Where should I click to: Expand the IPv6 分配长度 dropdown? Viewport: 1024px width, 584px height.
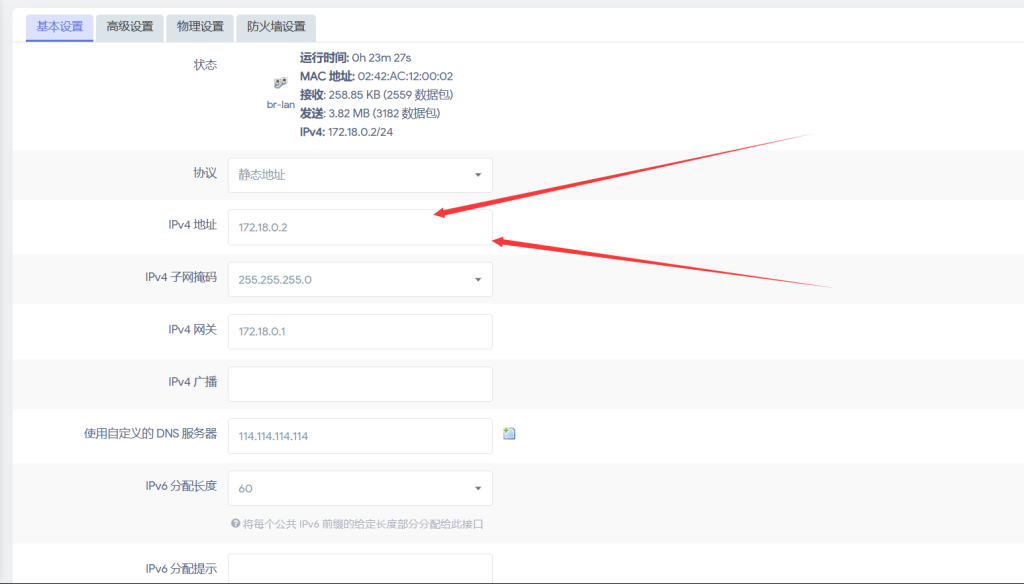tap(360, 489)
